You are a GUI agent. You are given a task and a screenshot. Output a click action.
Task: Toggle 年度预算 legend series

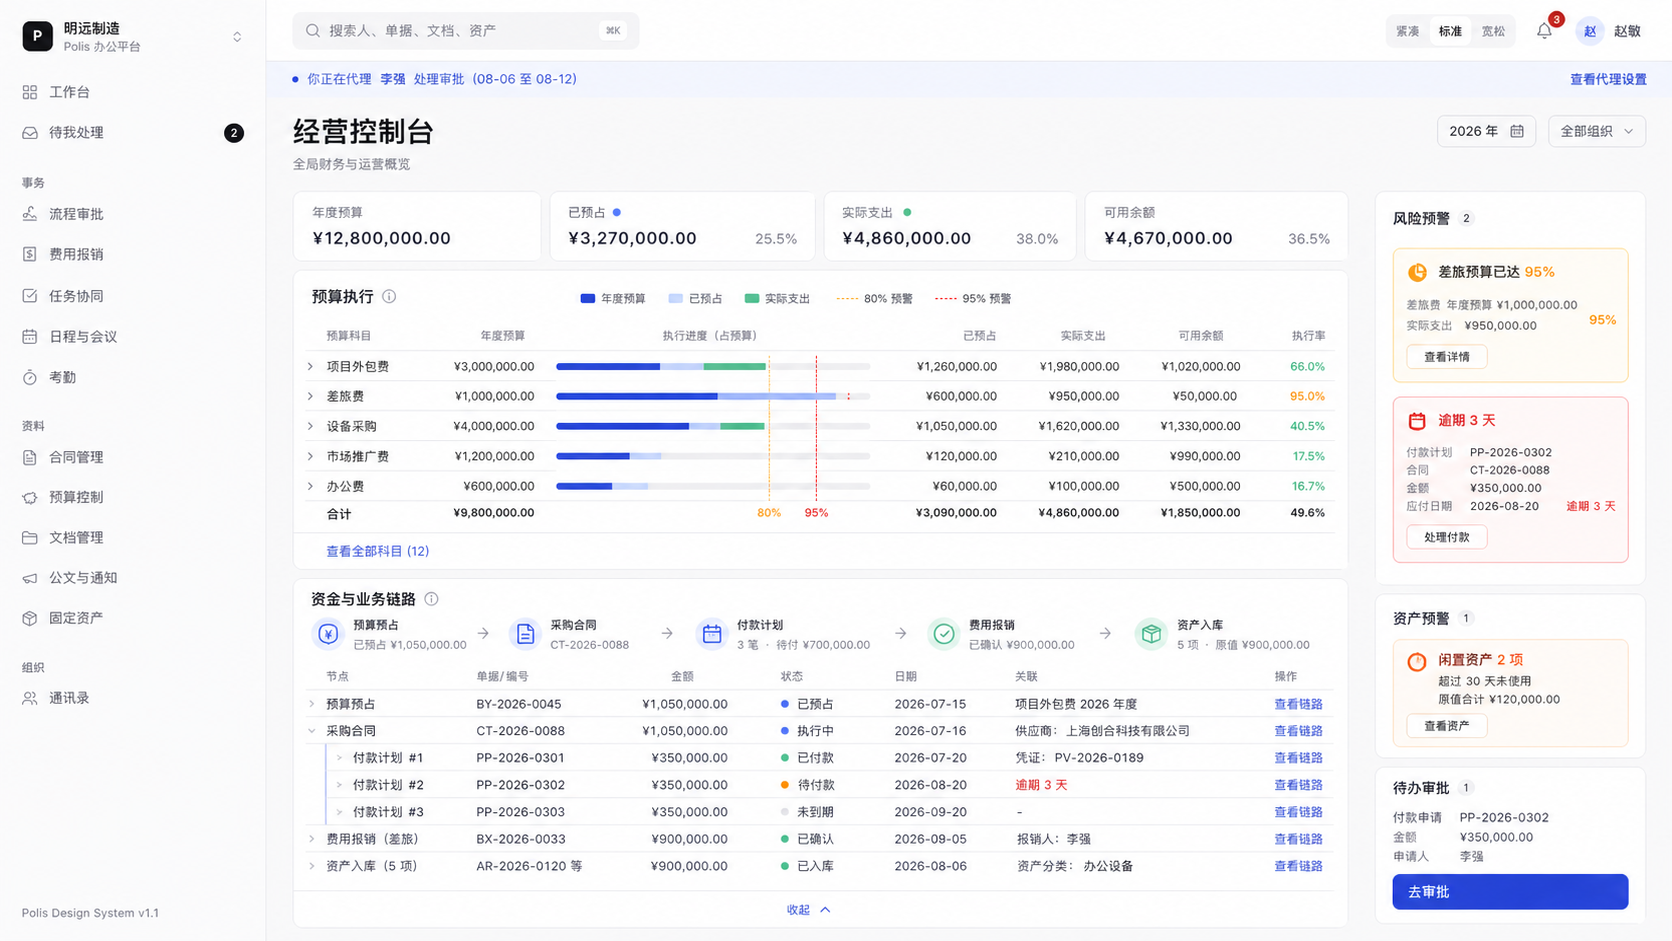click(613, 299)
